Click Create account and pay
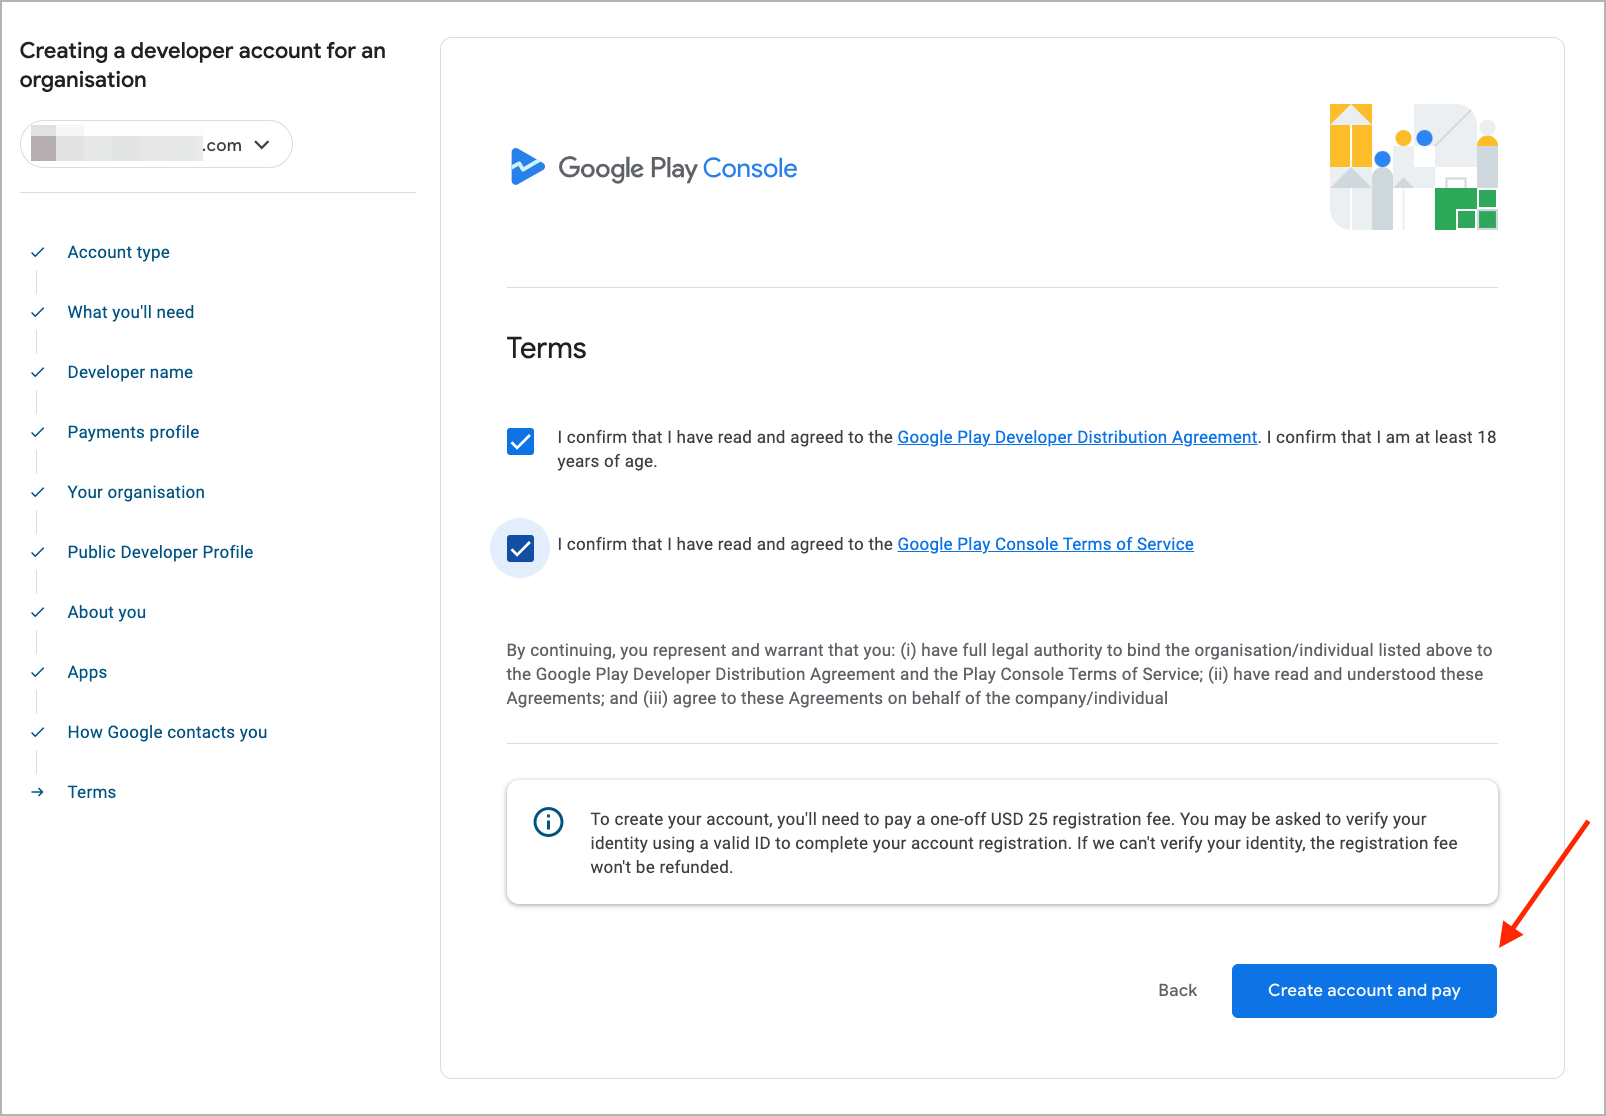The image size is (1606, 1116). pyautogui.click(x=1364, y=991)
